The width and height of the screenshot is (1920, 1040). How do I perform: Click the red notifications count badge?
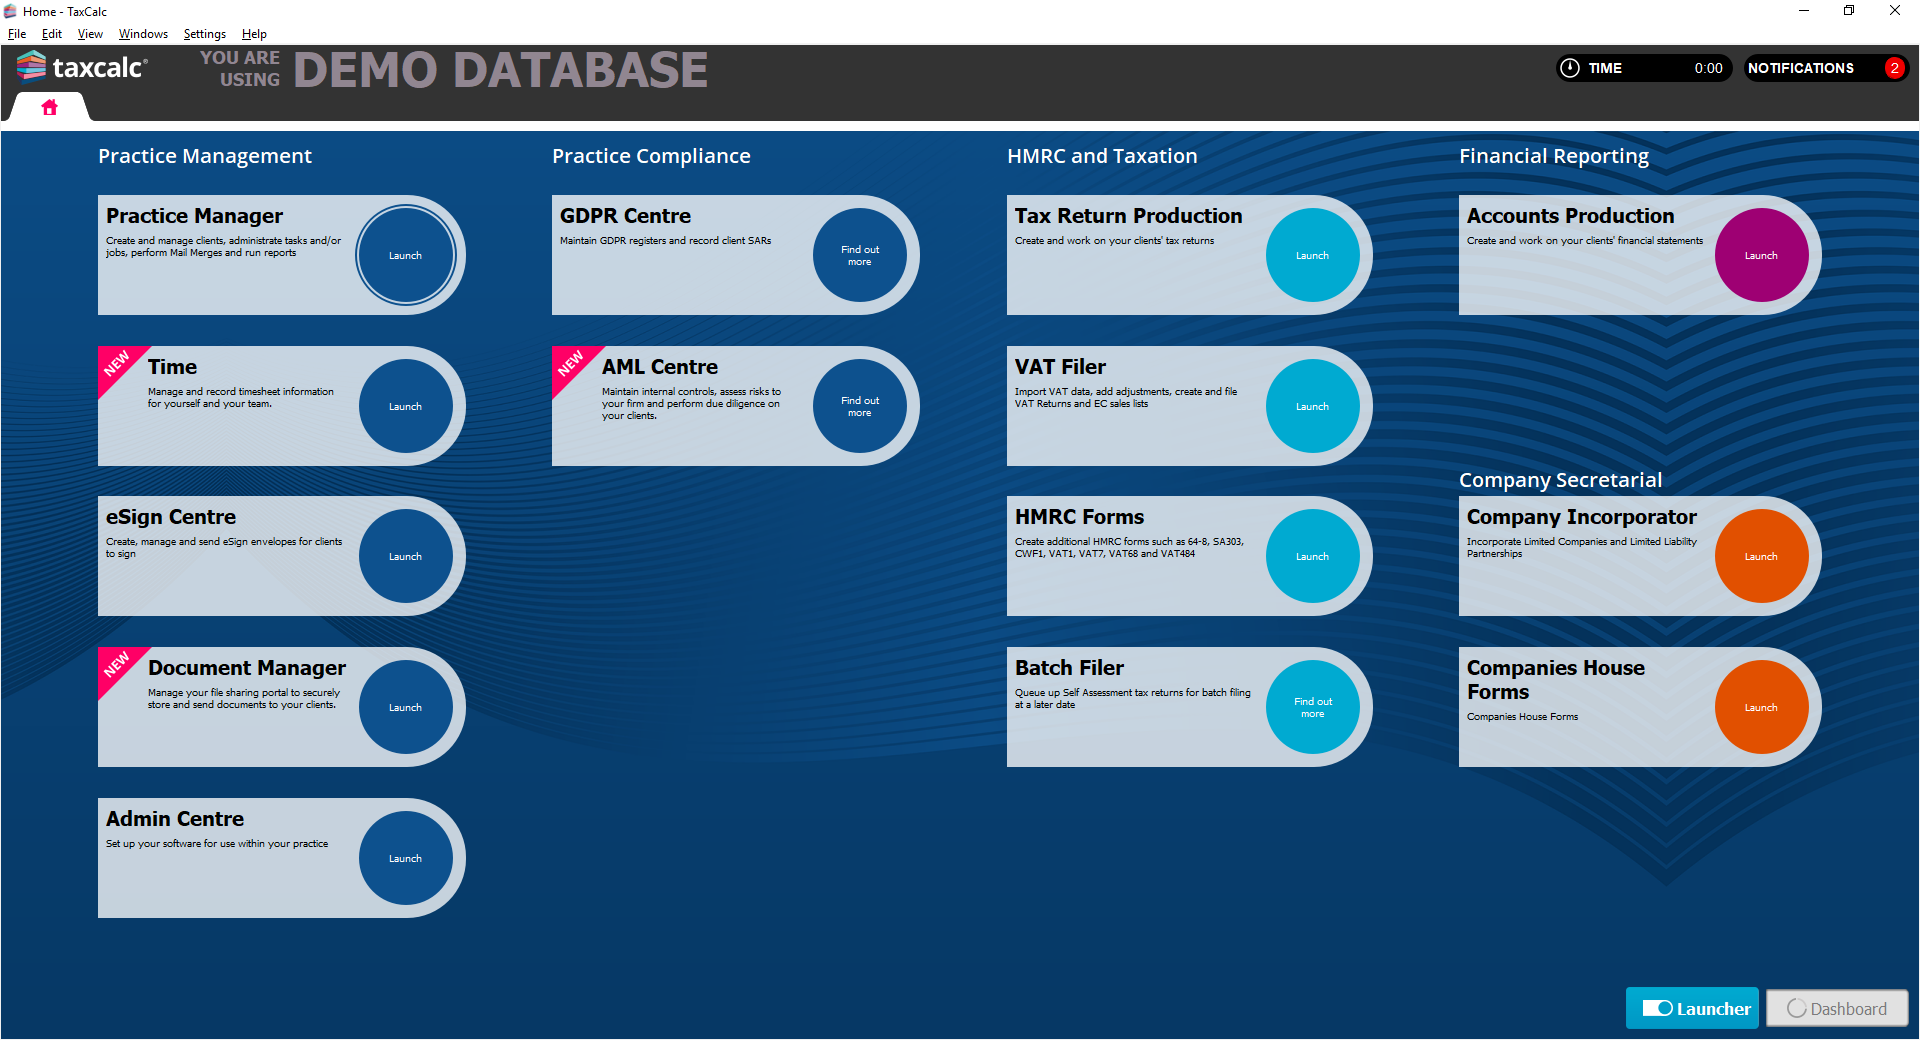(1893, 68)
